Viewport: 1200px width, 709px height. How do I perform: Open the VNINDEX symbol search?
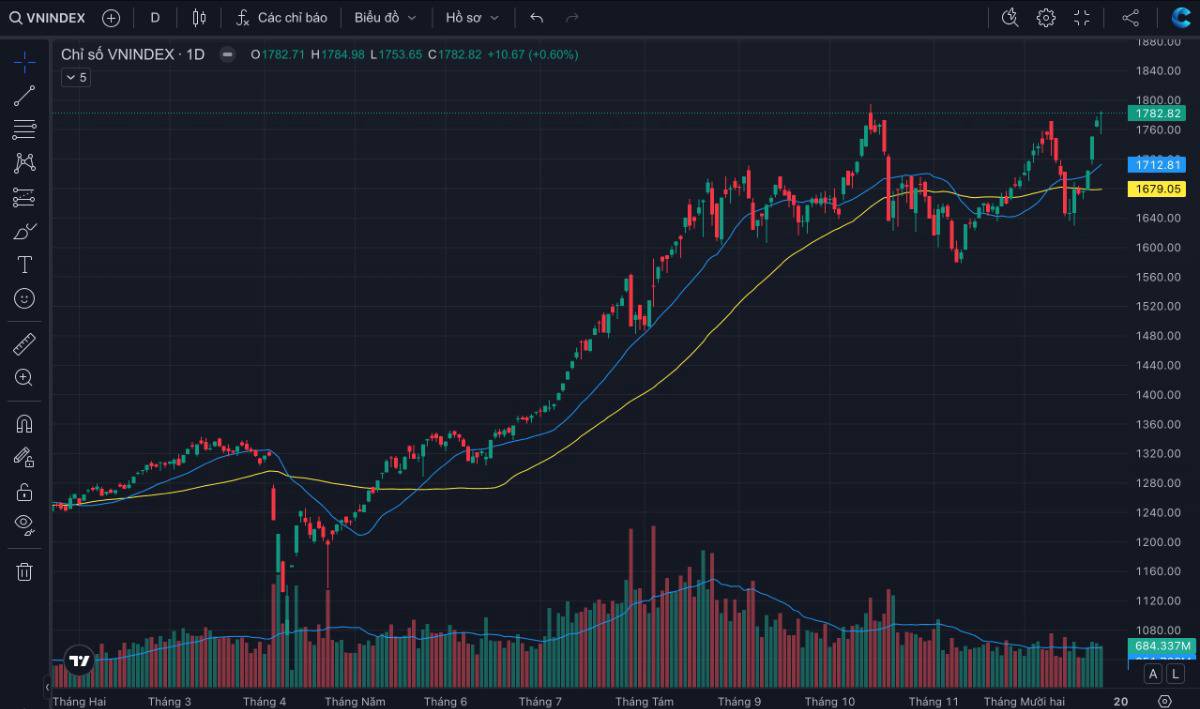pos(48,17)
